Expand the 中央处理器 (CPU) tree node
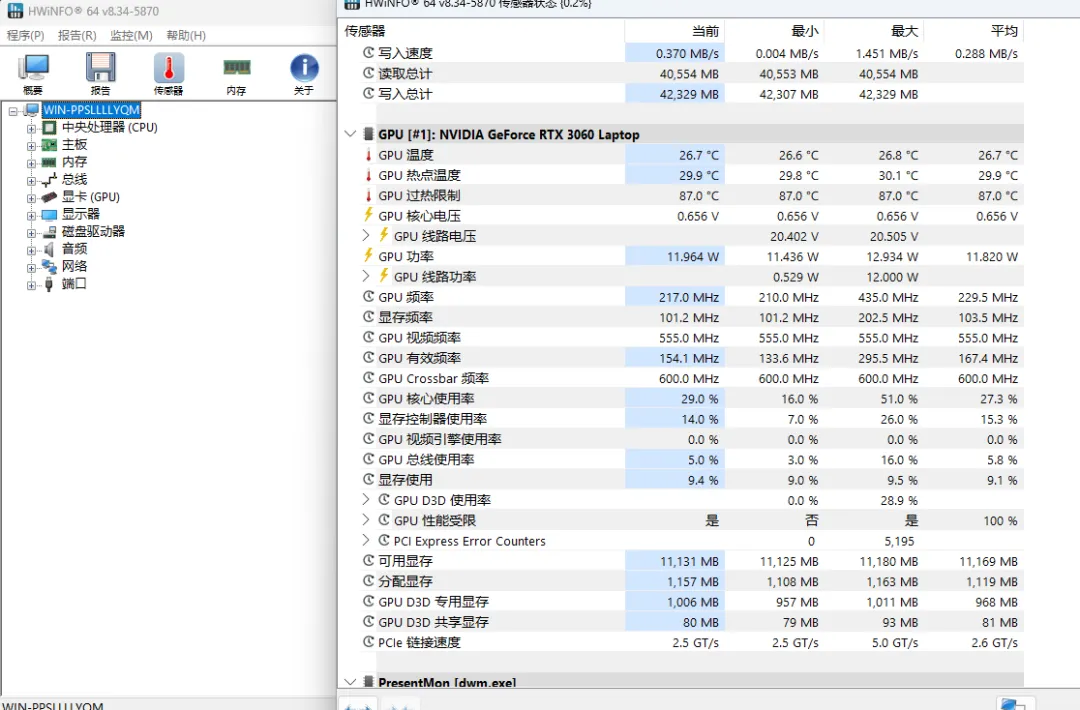Image resolution: width=1080 pixels, height=710 pixels. click(31, 128)
